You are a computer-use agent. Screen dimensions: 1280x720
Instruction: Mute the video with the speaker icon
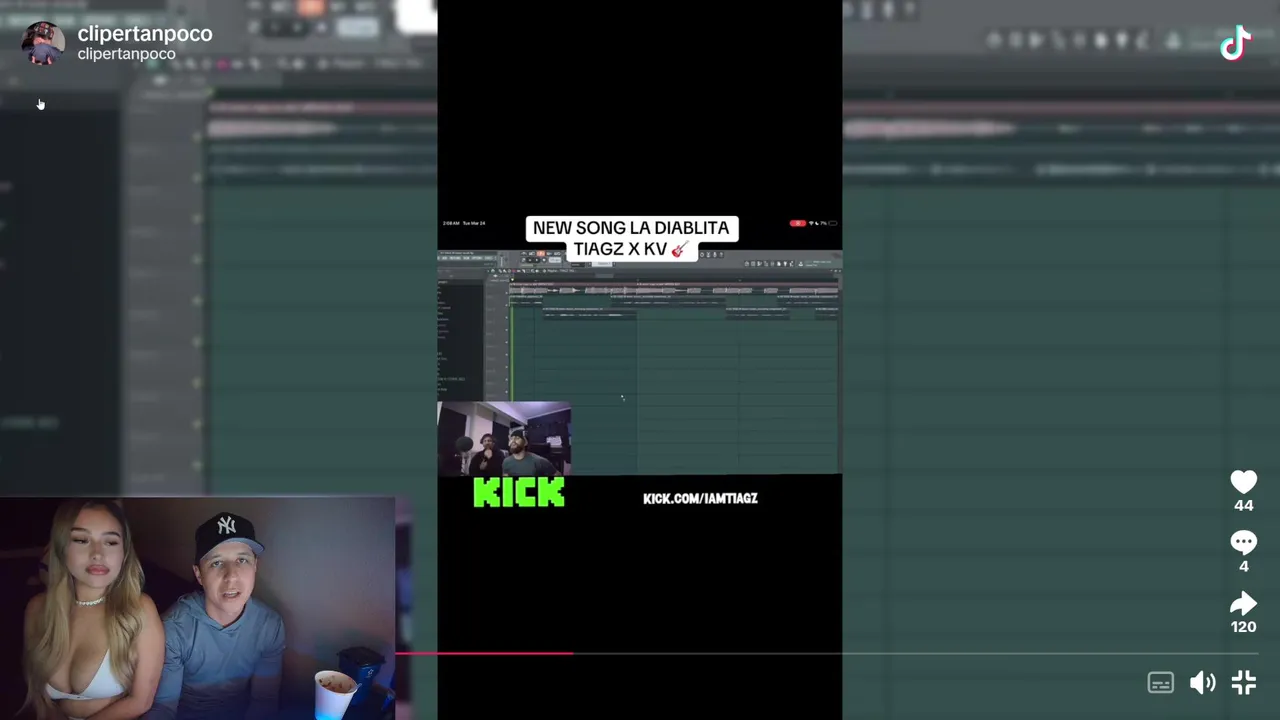[1202, 683]
